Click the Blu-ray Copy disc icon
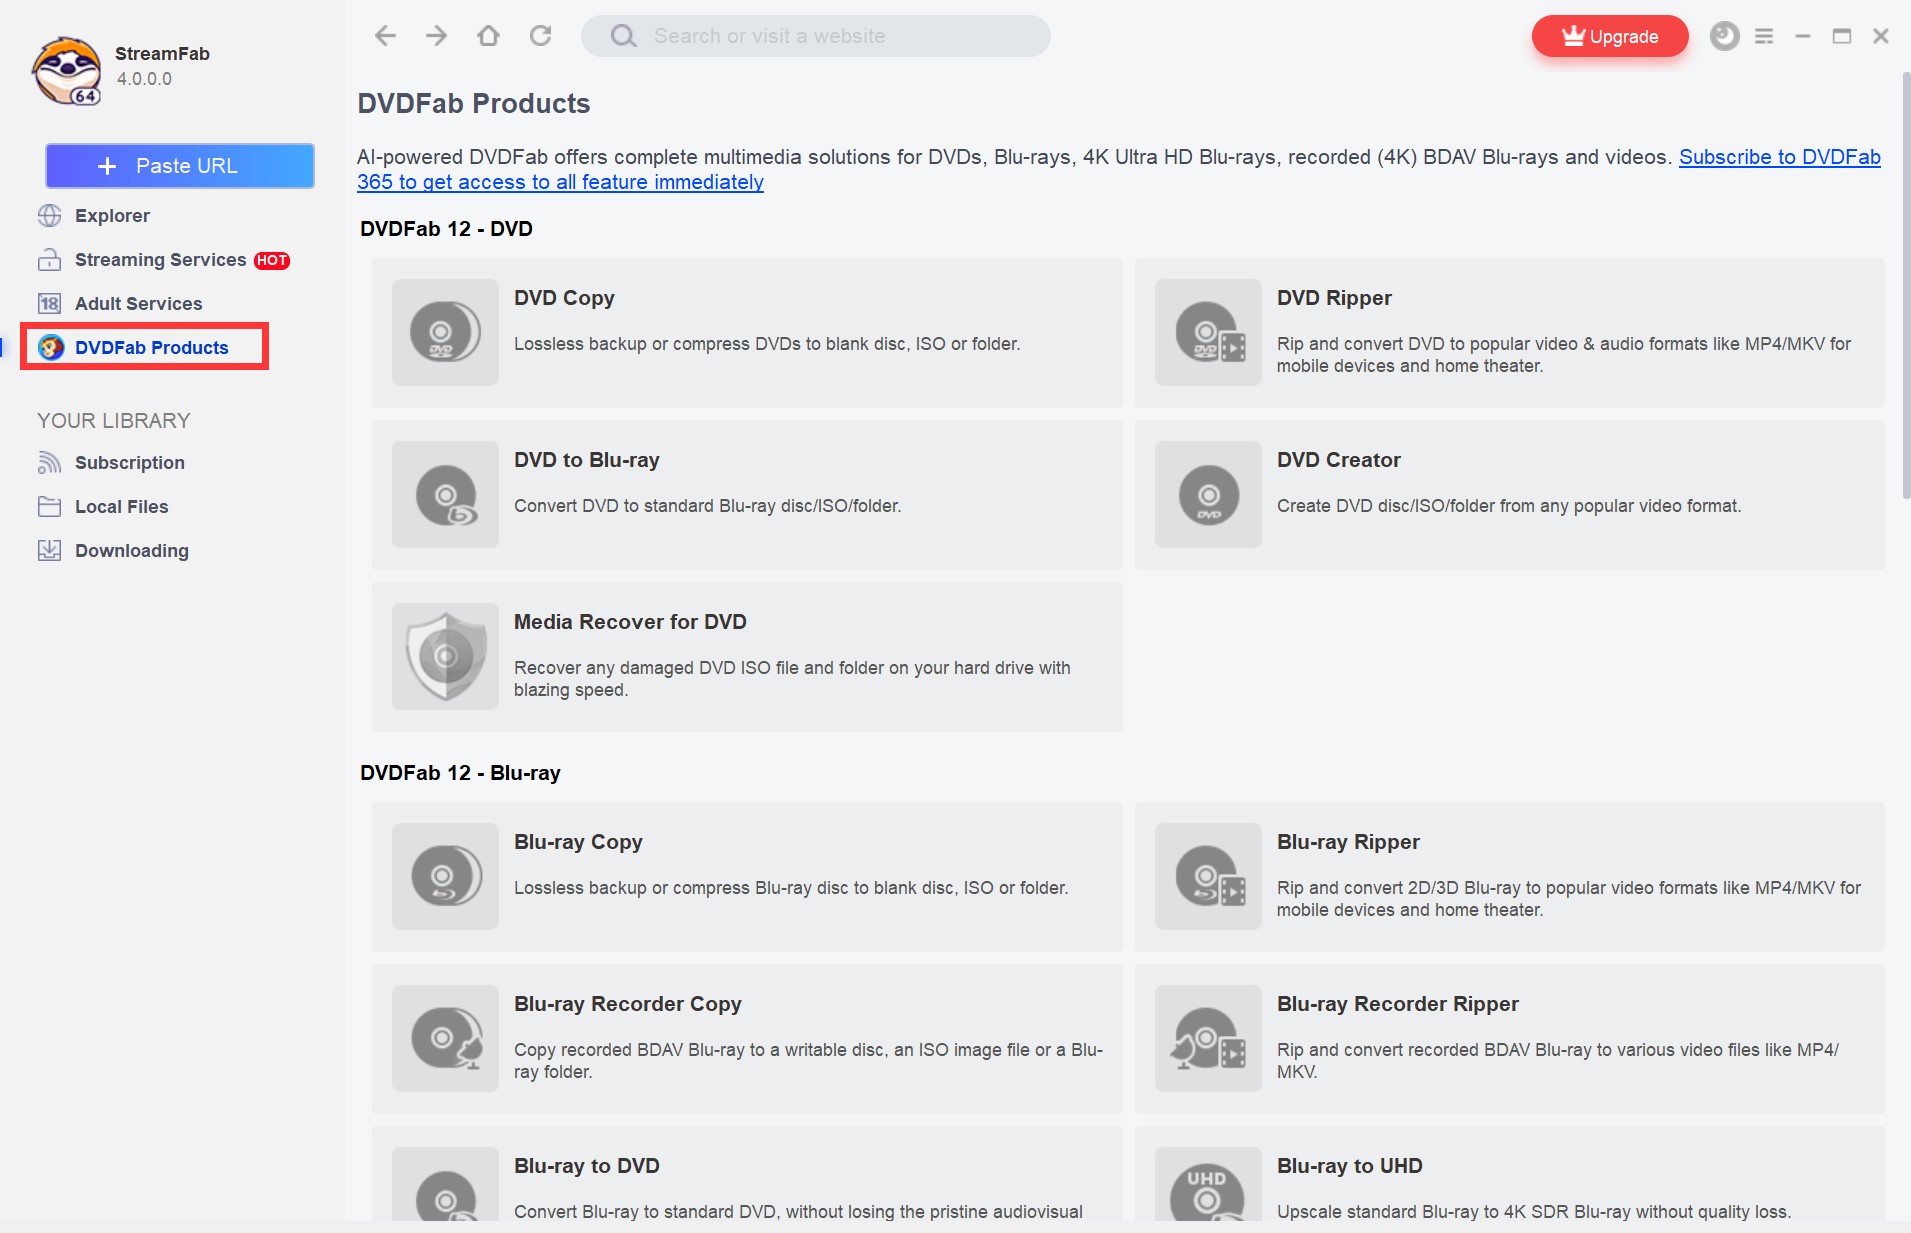The image size is (1911, 1233). pos(445,876)
